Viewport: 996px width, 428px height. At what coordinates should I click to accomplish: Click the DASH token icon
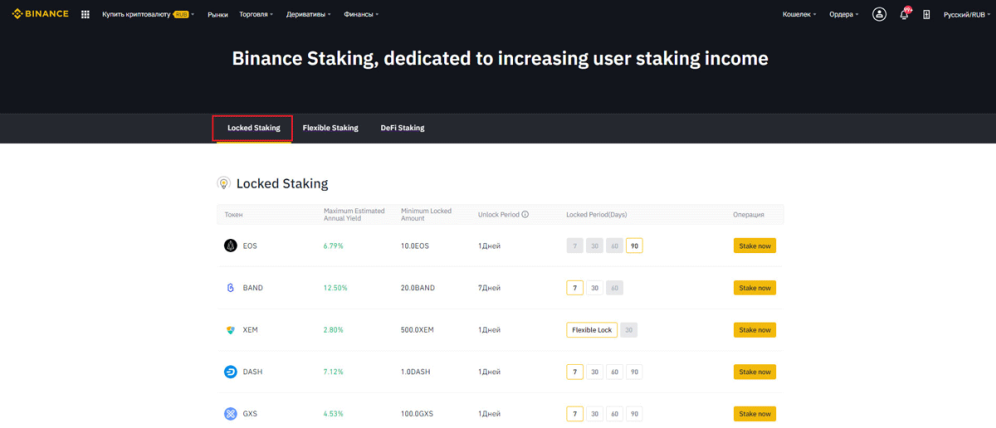231,372
